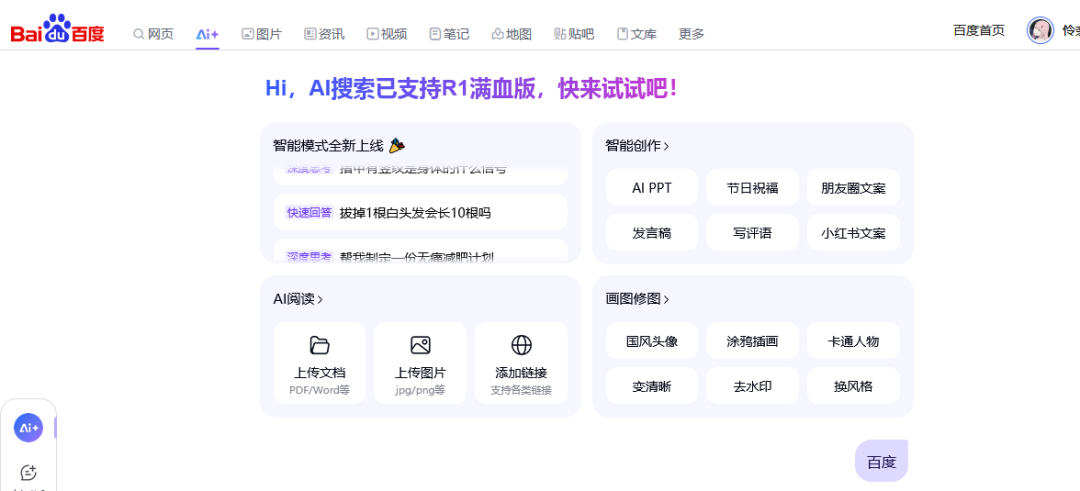
Task: Click the 上传图片 picture icon
Action: coord(420,344)
